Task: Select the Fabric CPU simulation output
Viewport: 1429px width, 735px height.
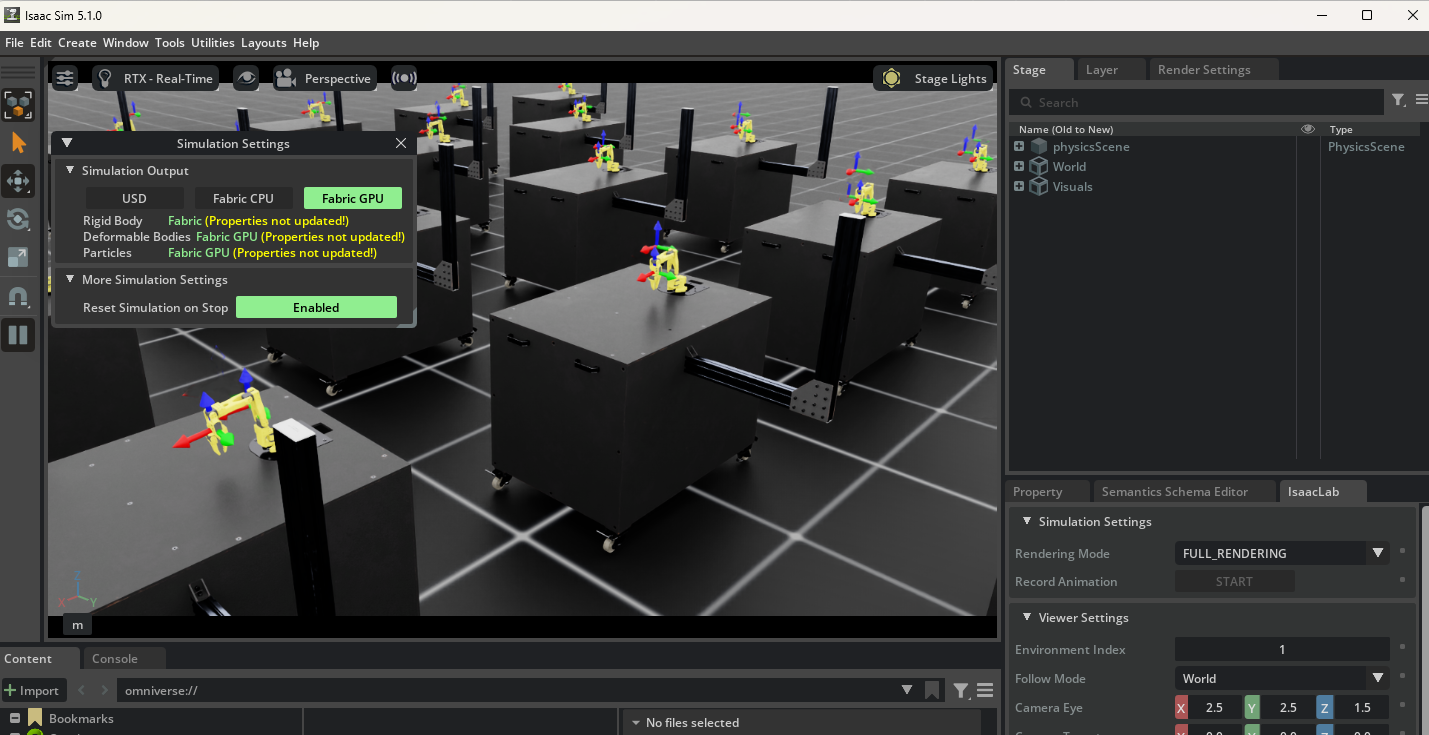Action: (x=243, y=197)
